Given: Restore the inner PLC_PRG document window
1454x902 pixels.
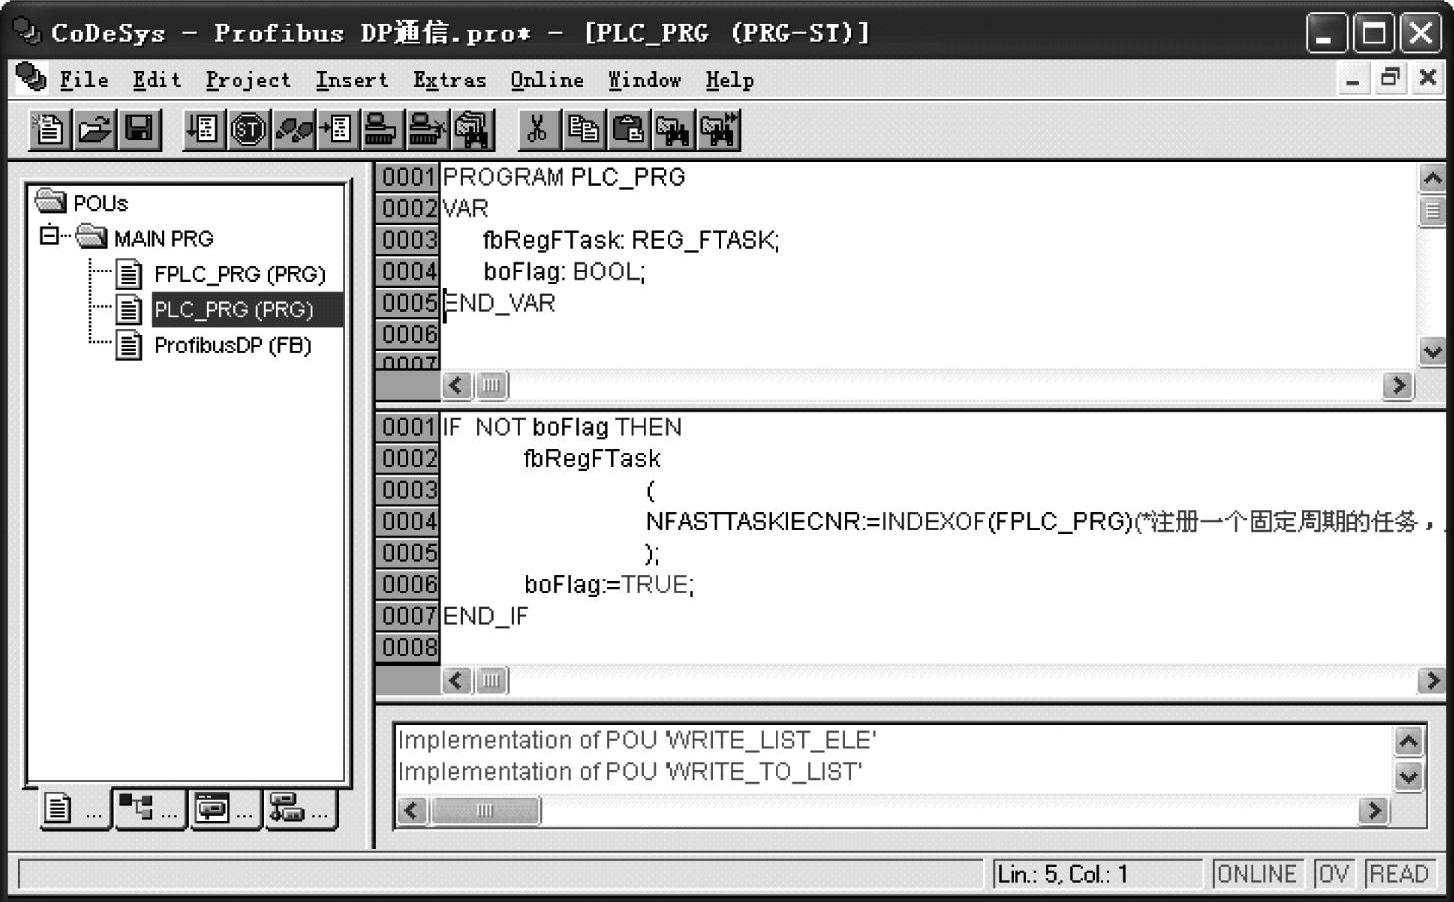Looking at the screenshot, I should pos(1390,78).
